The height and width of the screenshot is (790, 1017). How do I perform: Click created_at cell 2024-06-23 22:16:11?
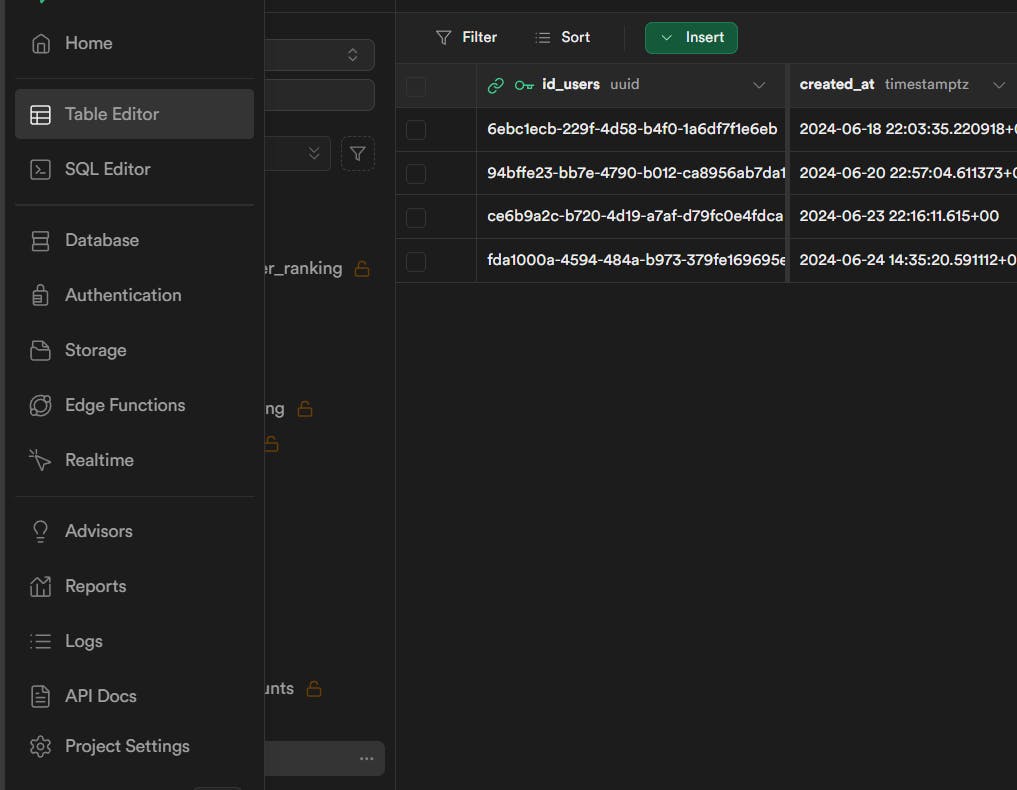(x=903, y=217)
